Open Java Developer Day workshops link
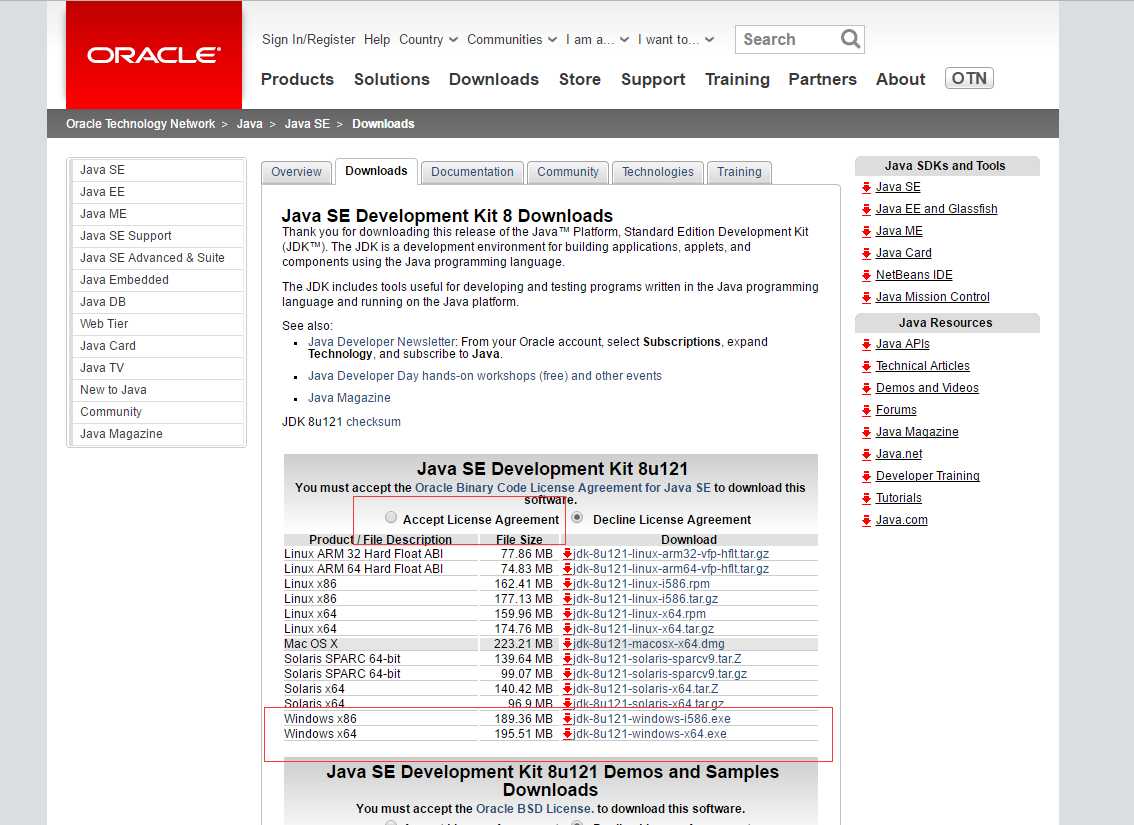 [485, 376]
